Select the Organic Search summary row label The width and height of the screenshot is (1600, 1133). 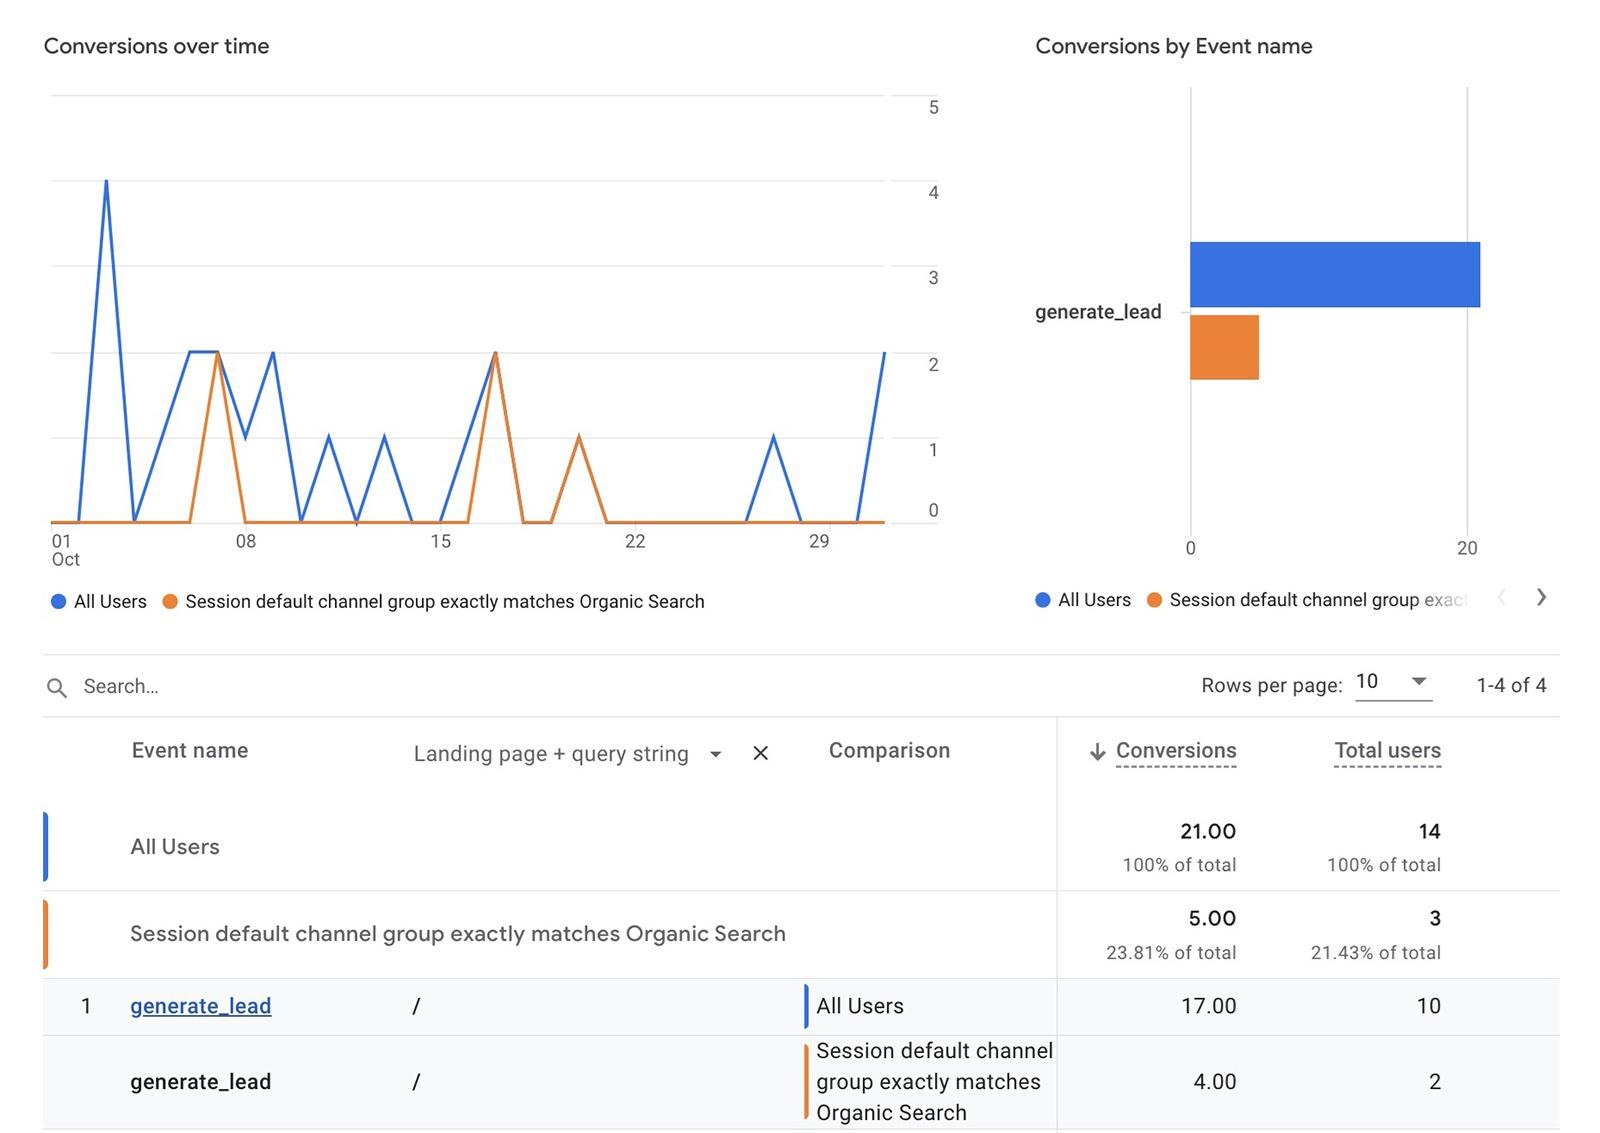click(x=458, y=934)
